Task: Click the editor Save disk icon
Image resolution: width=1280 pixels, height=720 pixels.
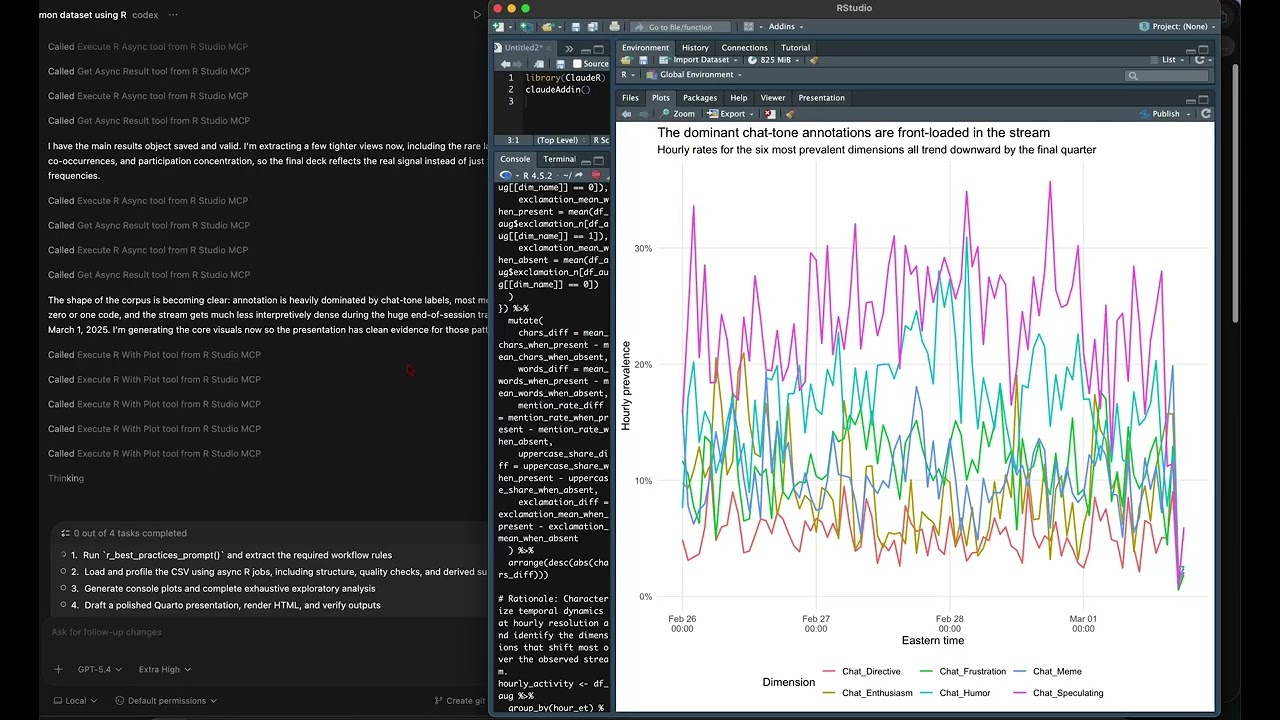Action: [560, 64]
